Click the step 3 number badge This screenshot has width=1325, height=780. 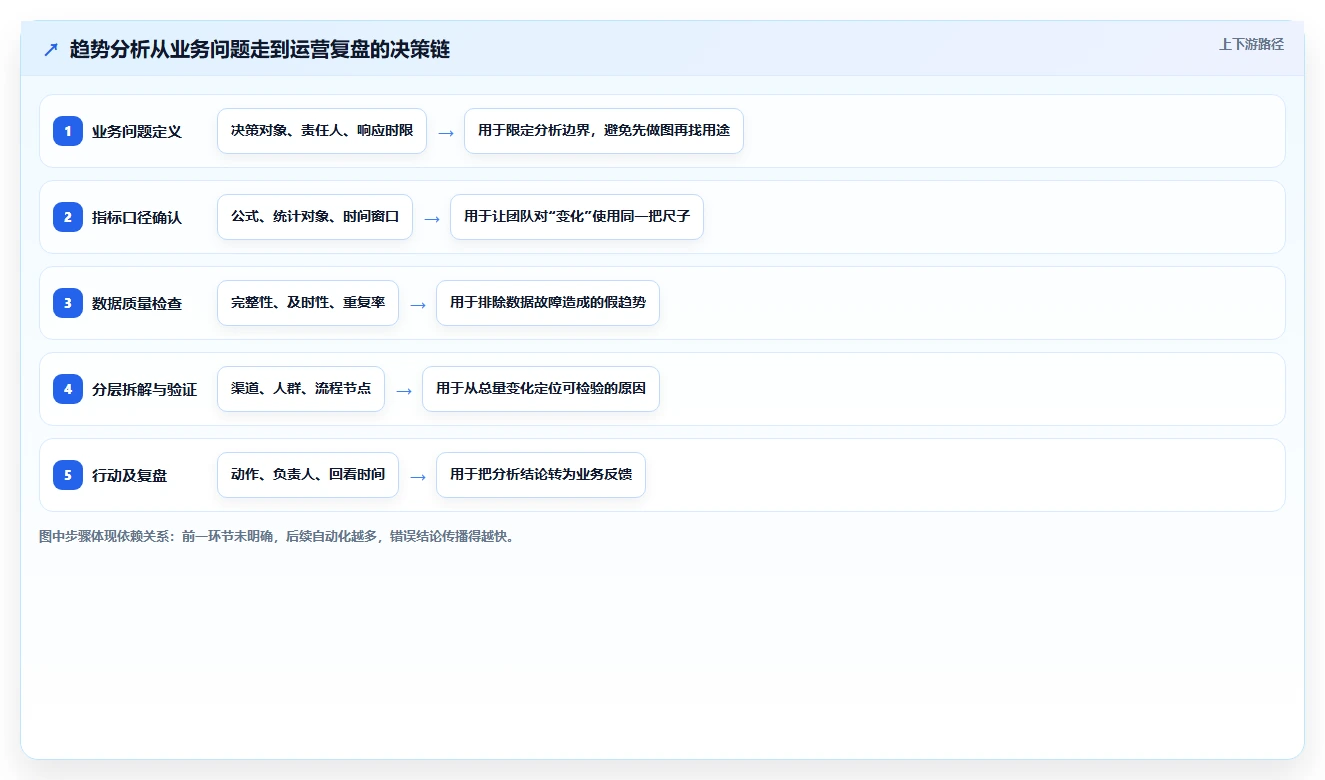[68, 303]
